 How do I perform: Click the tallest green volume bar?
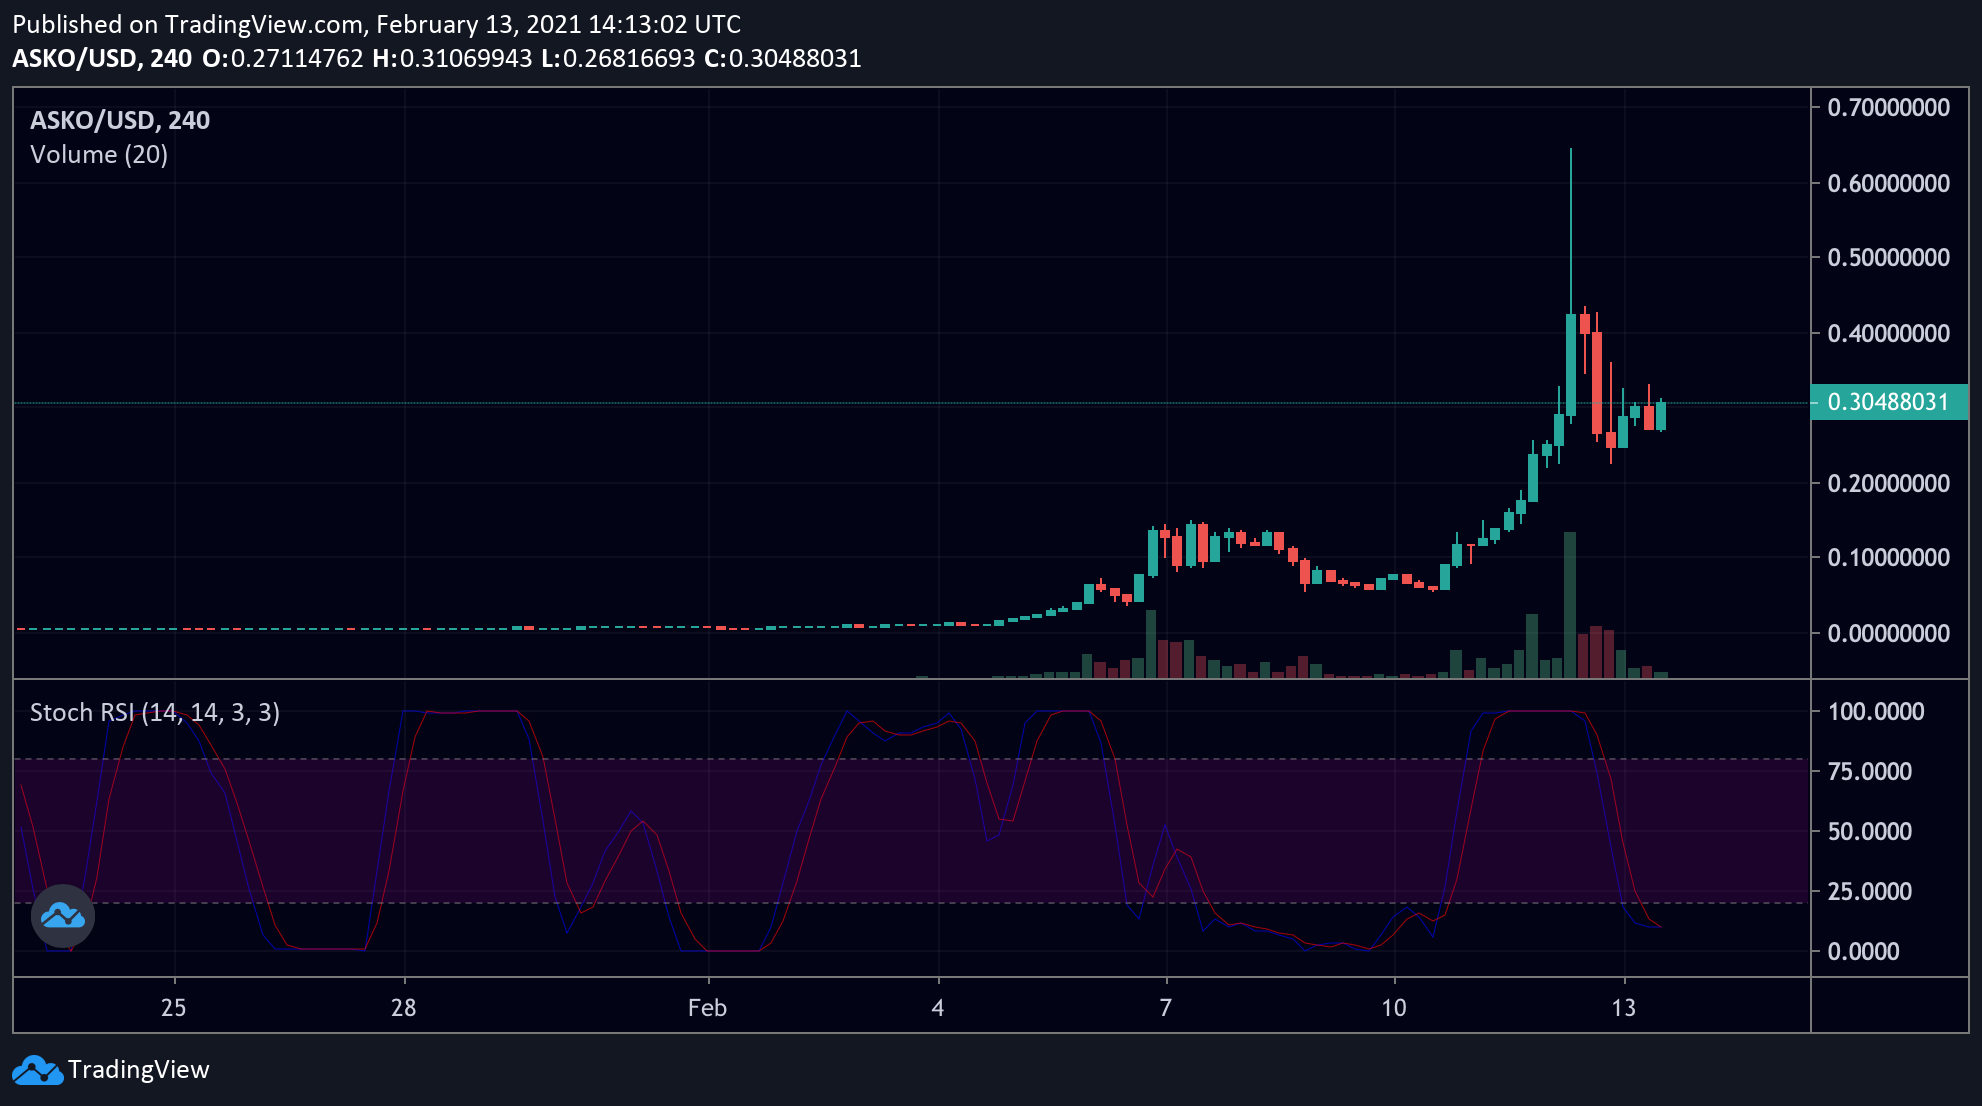[x=1570, y=605]
